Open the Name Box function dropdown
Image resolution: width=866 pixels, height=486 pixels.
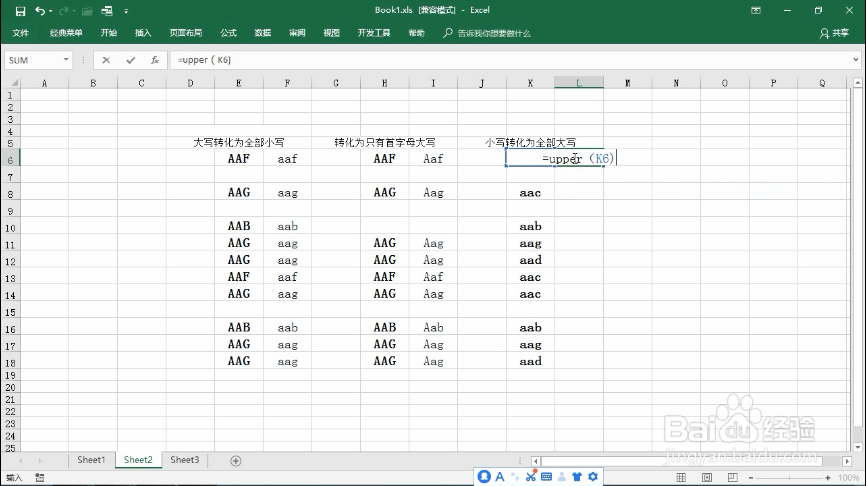pos(66,60)
